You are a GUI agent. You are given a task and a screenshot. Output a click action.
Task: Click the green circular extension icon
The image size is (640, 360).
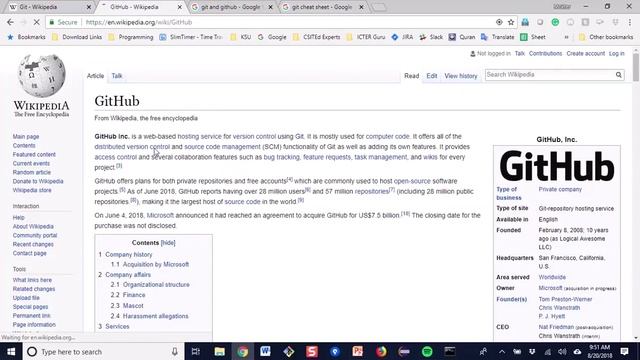click(x=555, y=22)
